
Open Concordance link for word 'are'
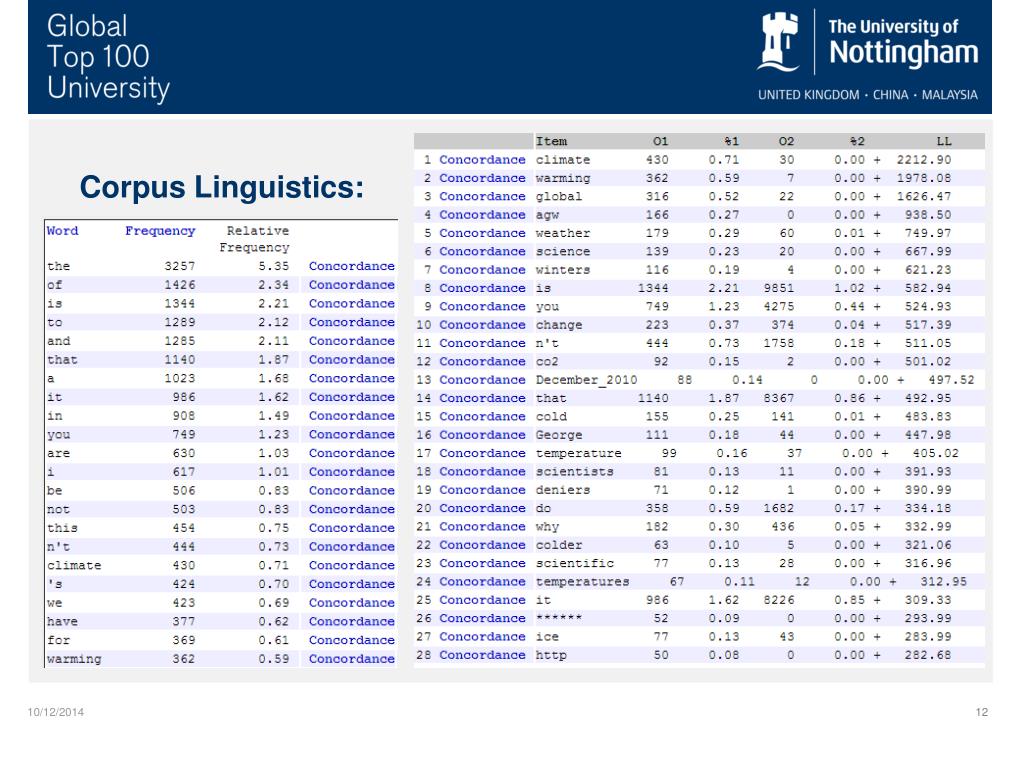point(351,453)
